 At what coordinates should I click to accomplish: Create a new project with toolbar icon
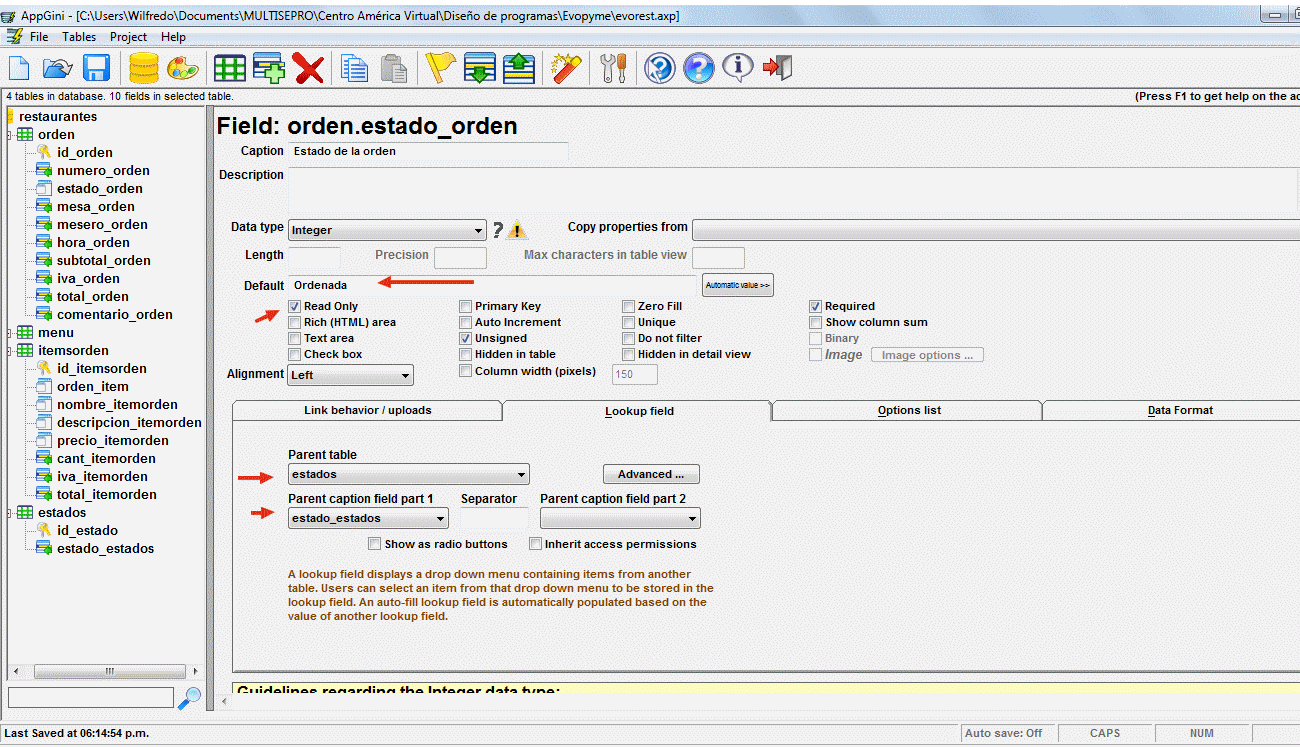pyautogui.click(x=19, y=68)
